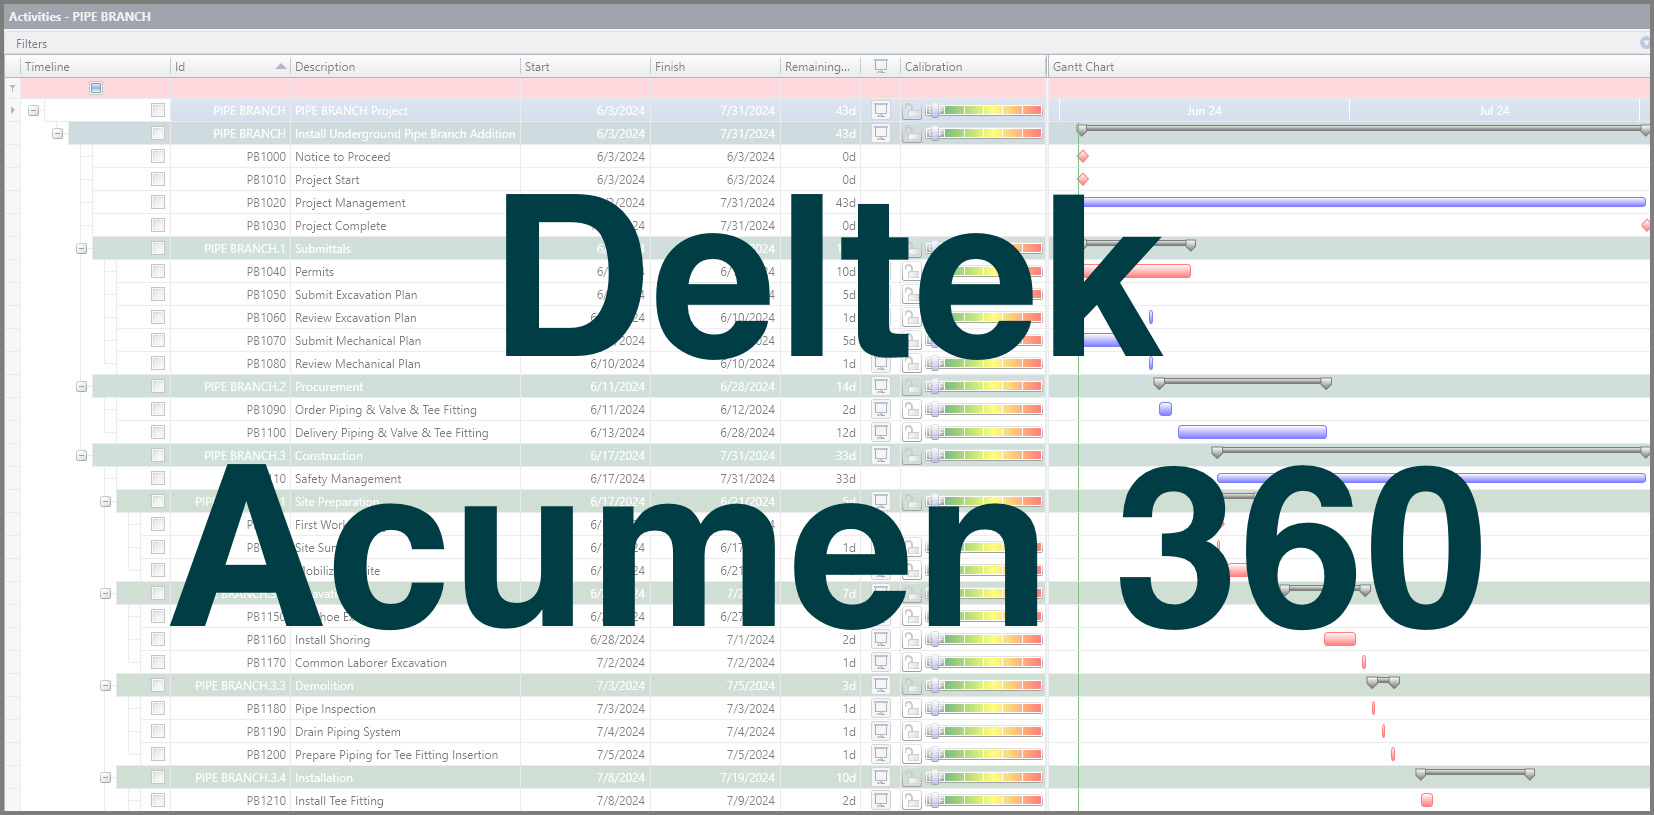Click presentation icon for Install Tee Fitting row

click(x=881, y=800)
